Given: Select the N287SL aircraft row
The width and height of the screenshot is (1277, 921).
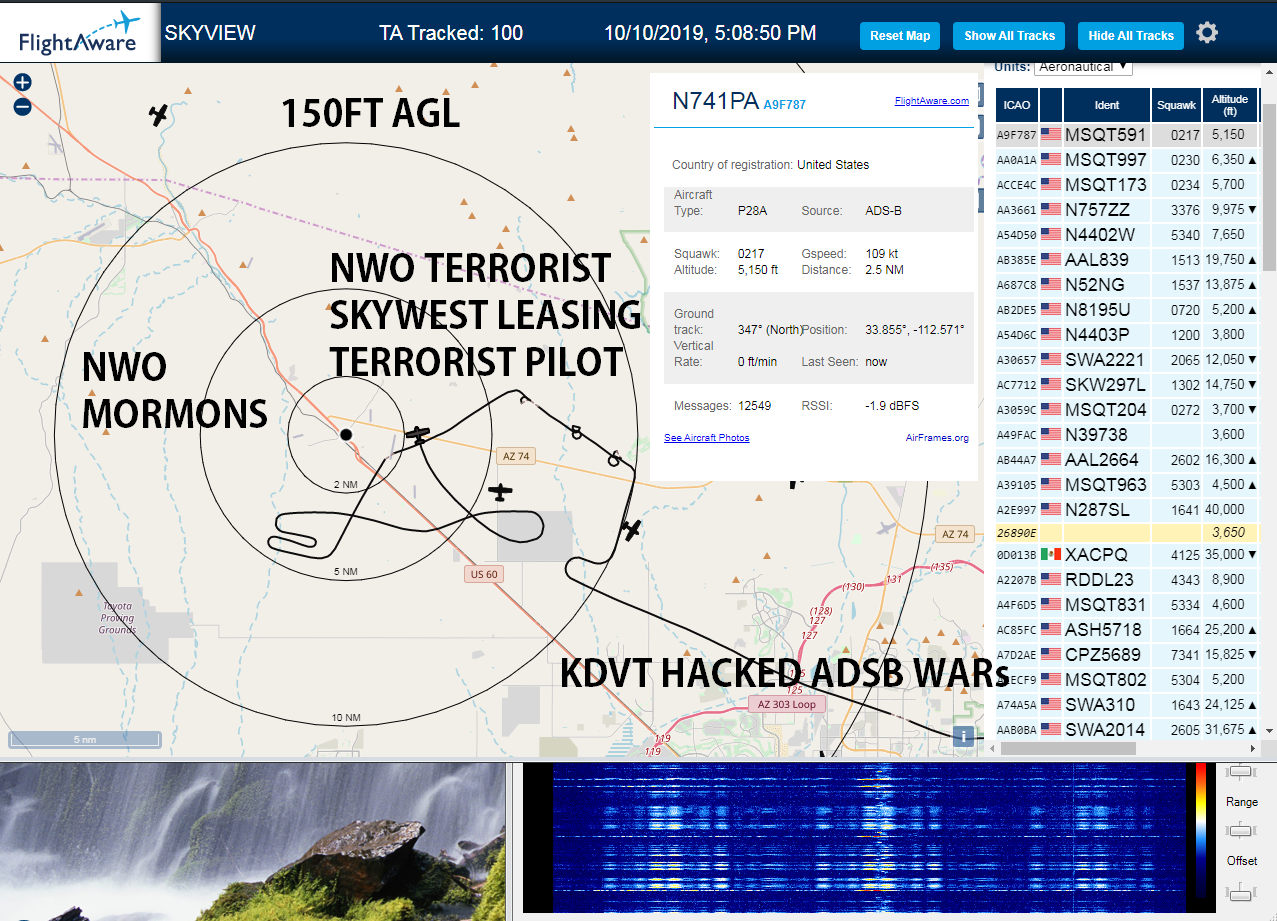Looking at the screenshot, I should click(x=1127, y=509).
